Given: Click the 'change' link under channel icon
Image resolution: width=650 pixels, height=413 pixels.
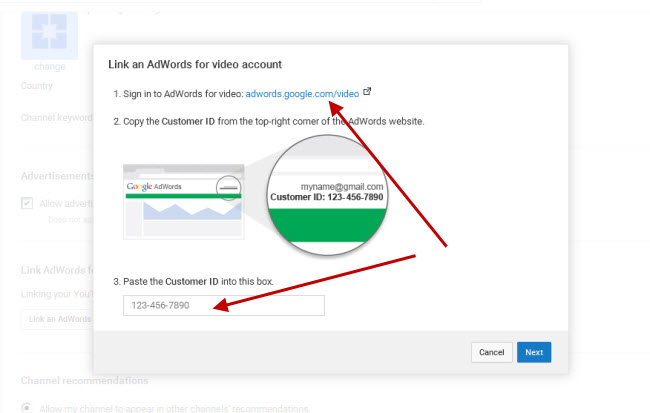Looking at the screenshot, I should point(50,66).
